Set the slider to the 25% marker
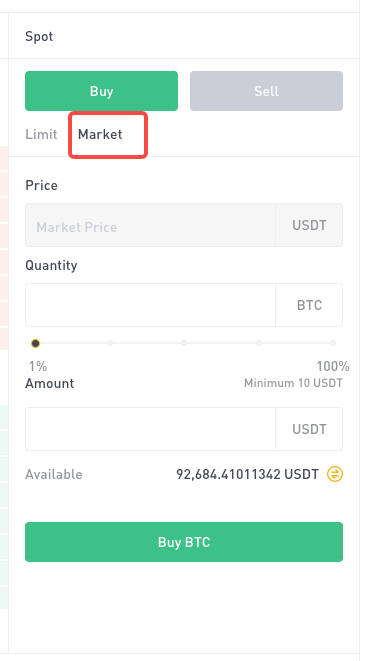This screenshot has height=661, width=372. point(110,343)
